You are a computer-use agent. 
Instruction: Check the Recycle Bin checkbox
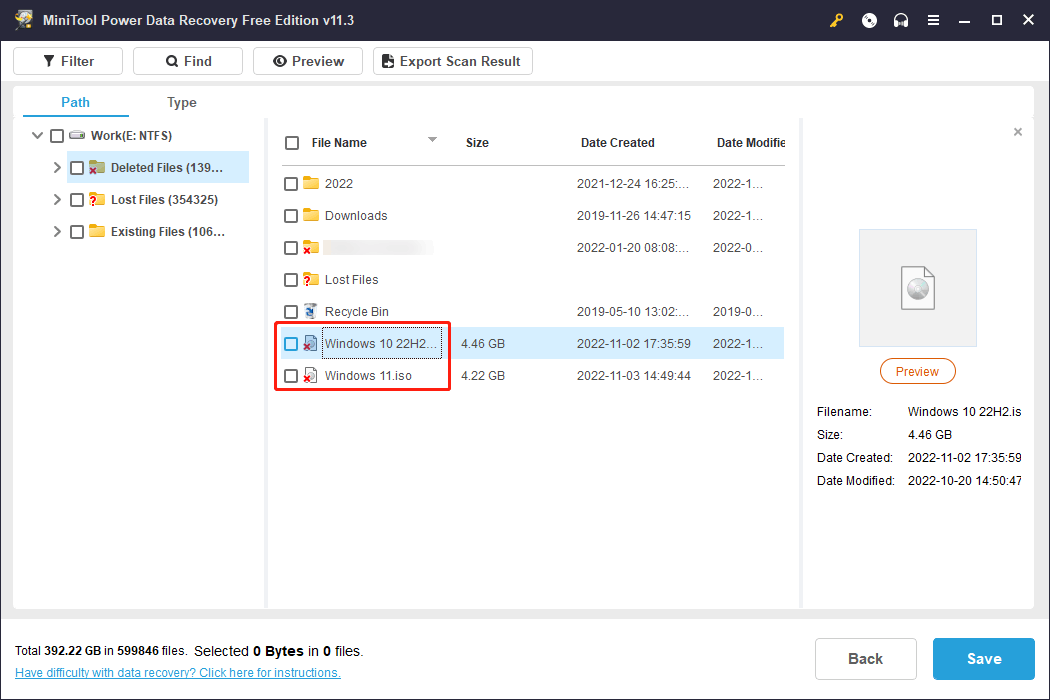tap(291, 312)
